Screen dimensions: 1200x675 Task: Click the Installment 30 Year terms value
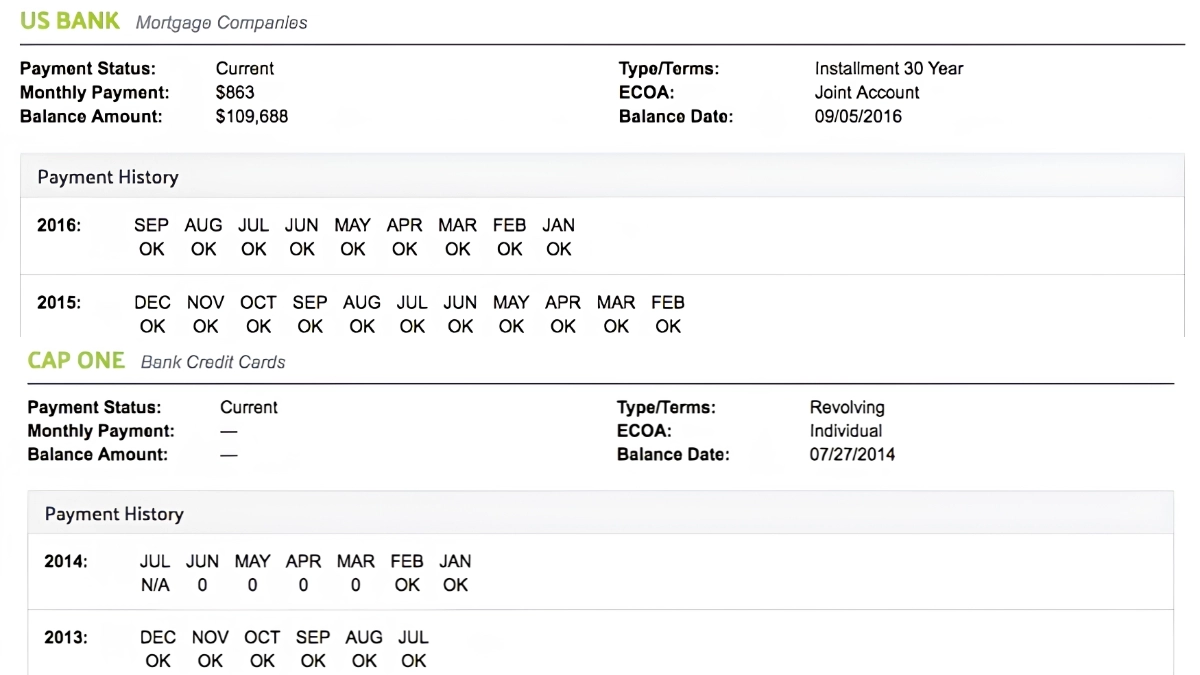click(889, 68)
